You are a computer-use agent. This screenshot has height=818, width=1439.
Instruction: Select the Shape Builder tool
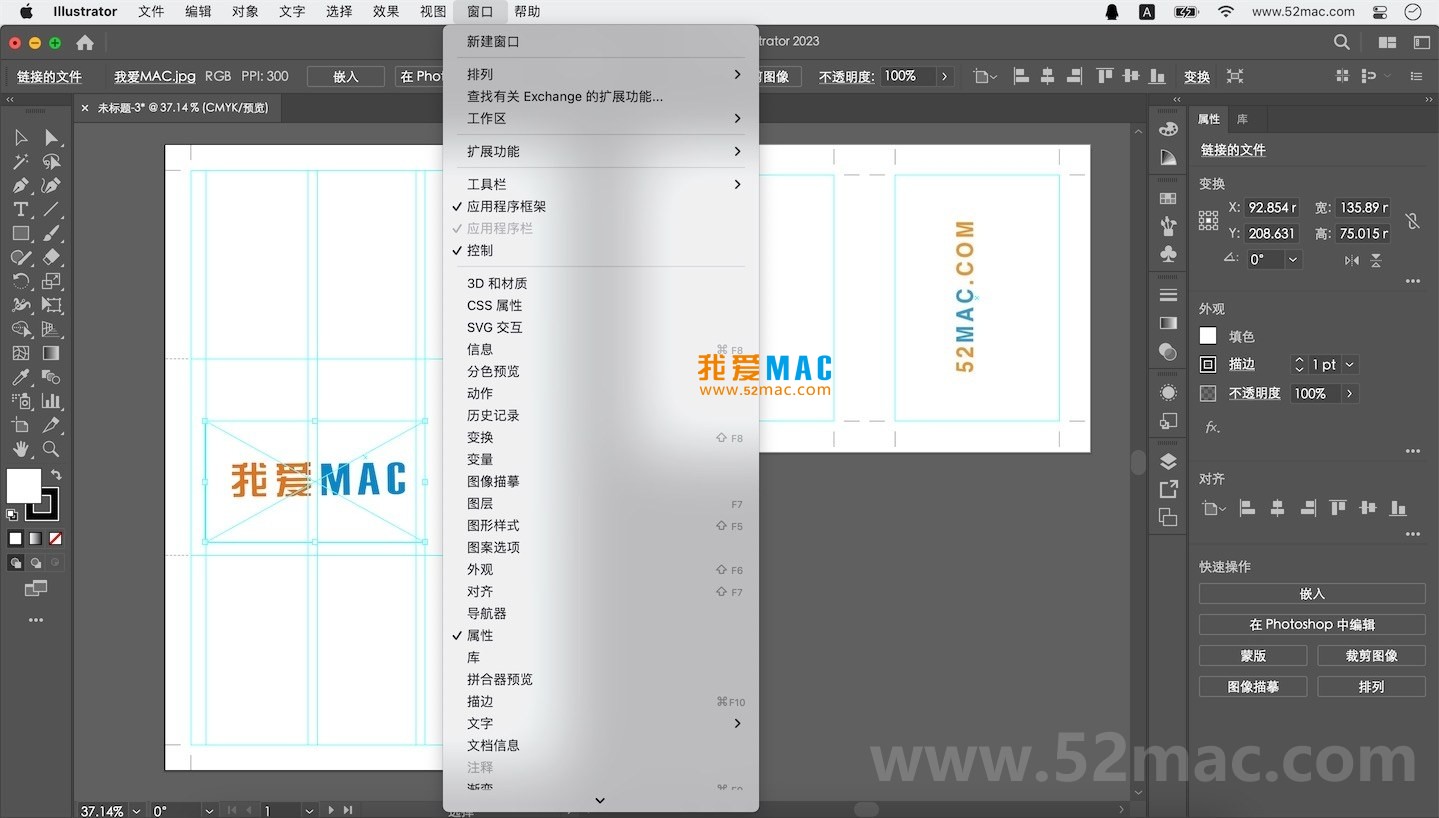point(21,329)
